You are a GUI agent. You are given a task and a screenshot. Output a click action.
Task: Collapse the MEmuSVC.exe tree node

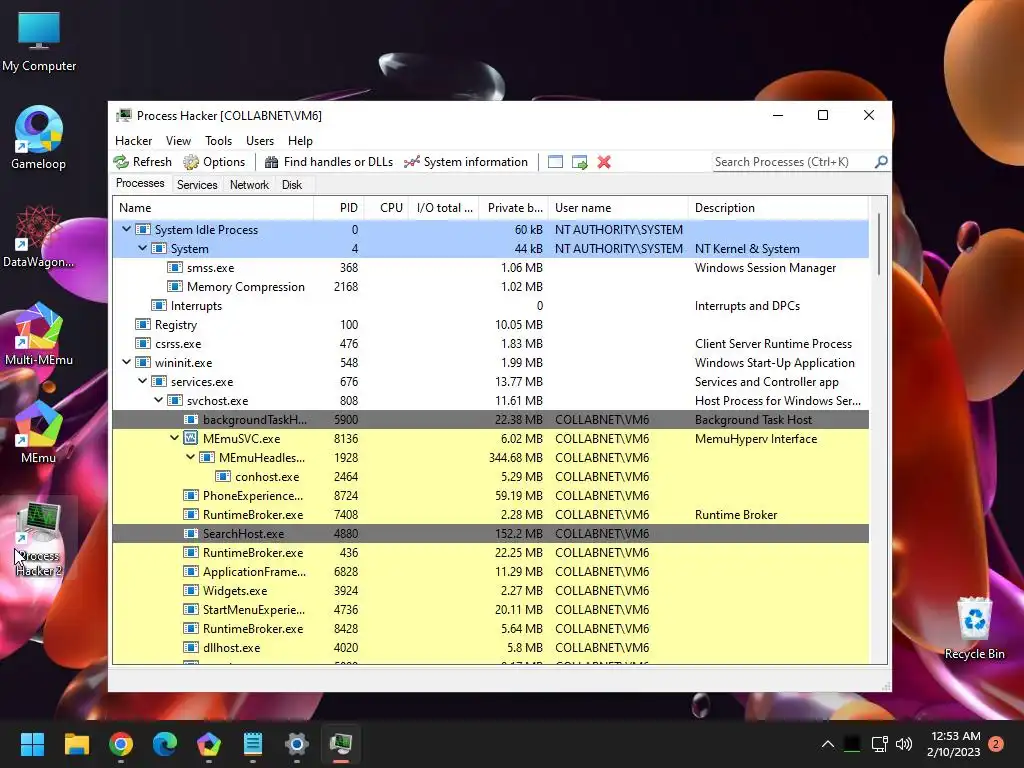[174, 438]
